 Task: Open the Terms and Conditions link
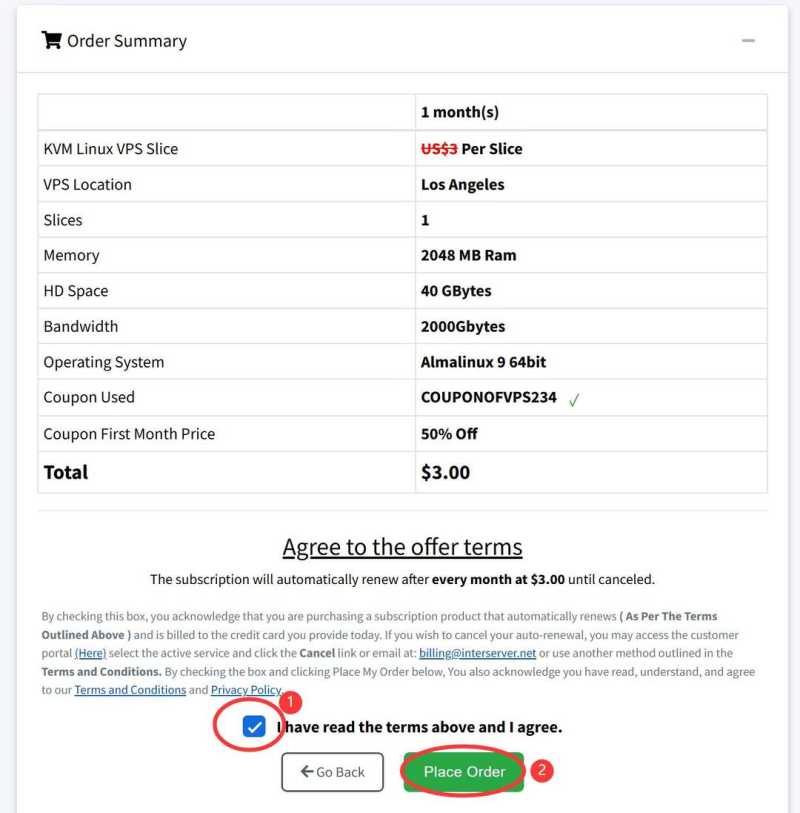[130, 690]
